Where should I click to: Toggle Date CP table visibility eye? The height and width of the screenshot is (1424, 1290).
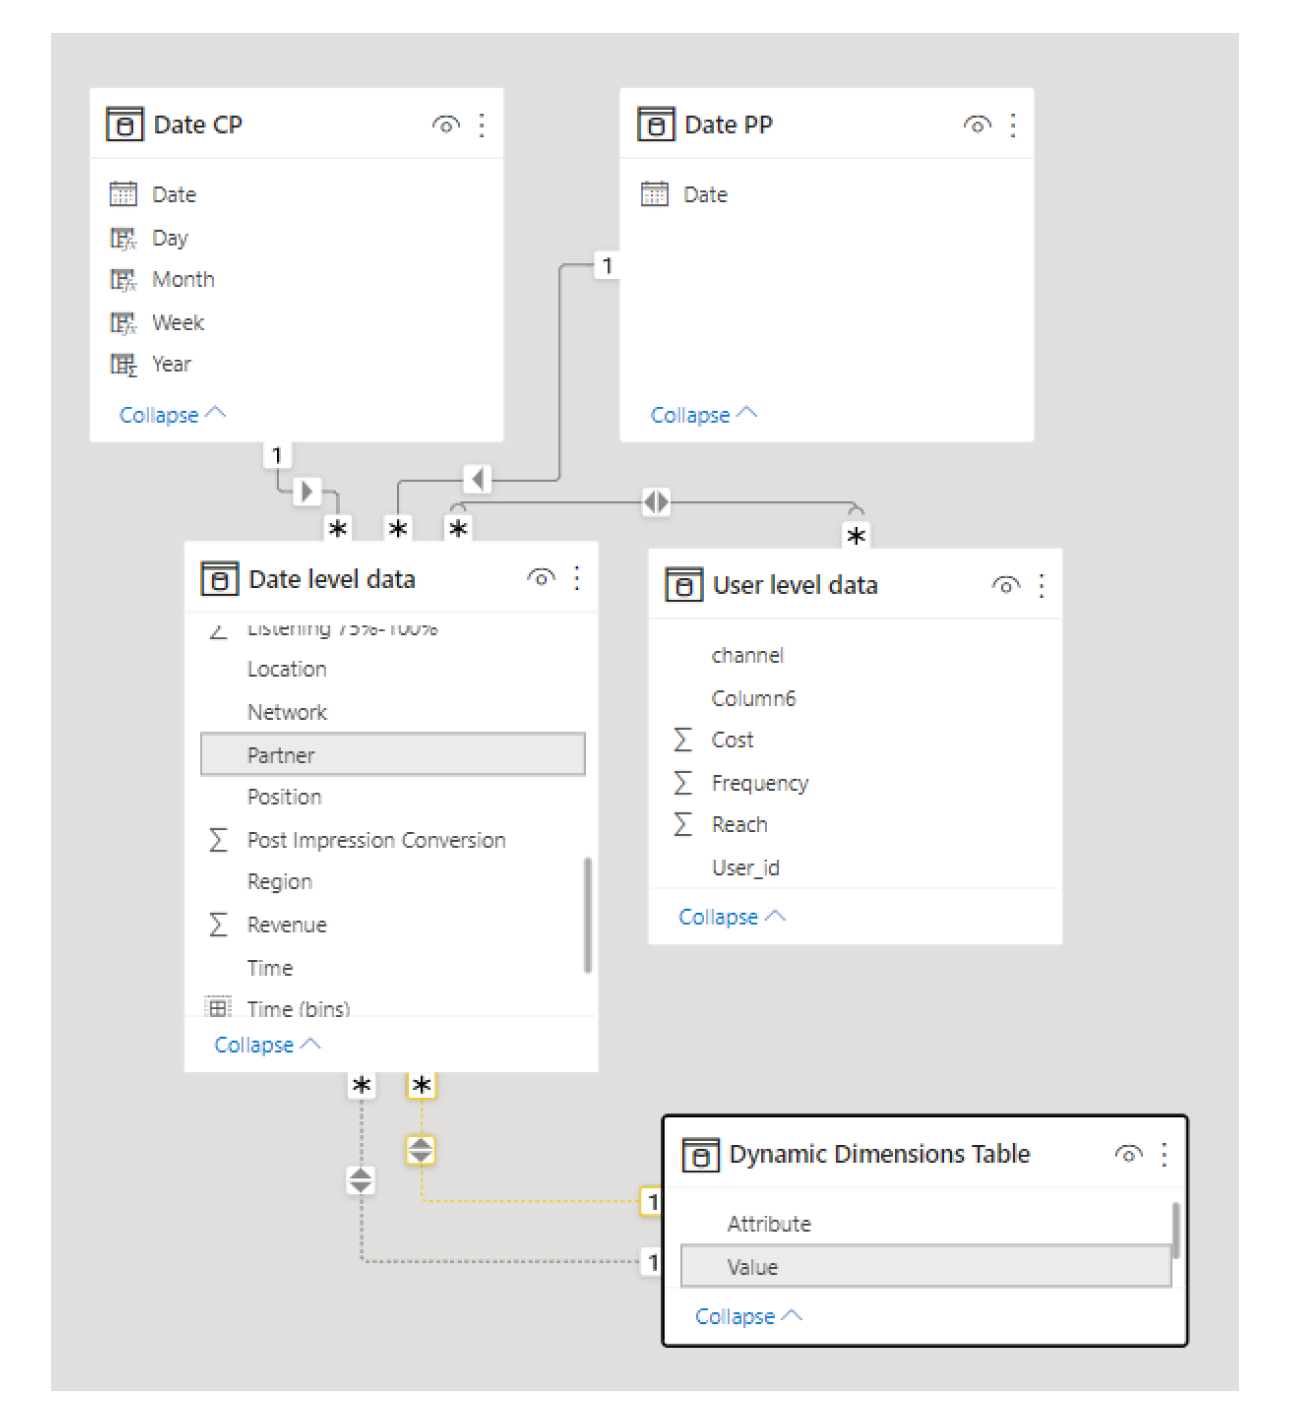tap(446, 125)
